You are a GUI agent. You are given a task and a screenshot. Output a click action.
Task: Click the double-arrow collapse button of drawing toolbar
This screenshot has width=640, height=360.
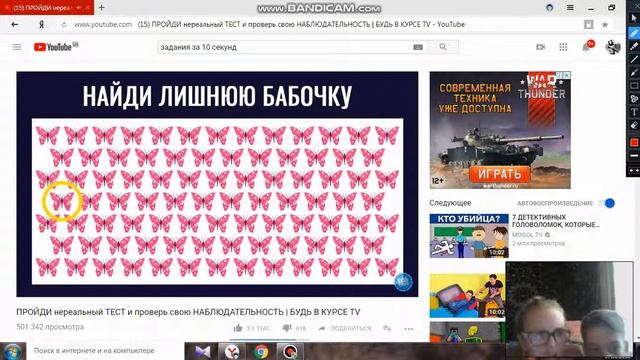633,170
